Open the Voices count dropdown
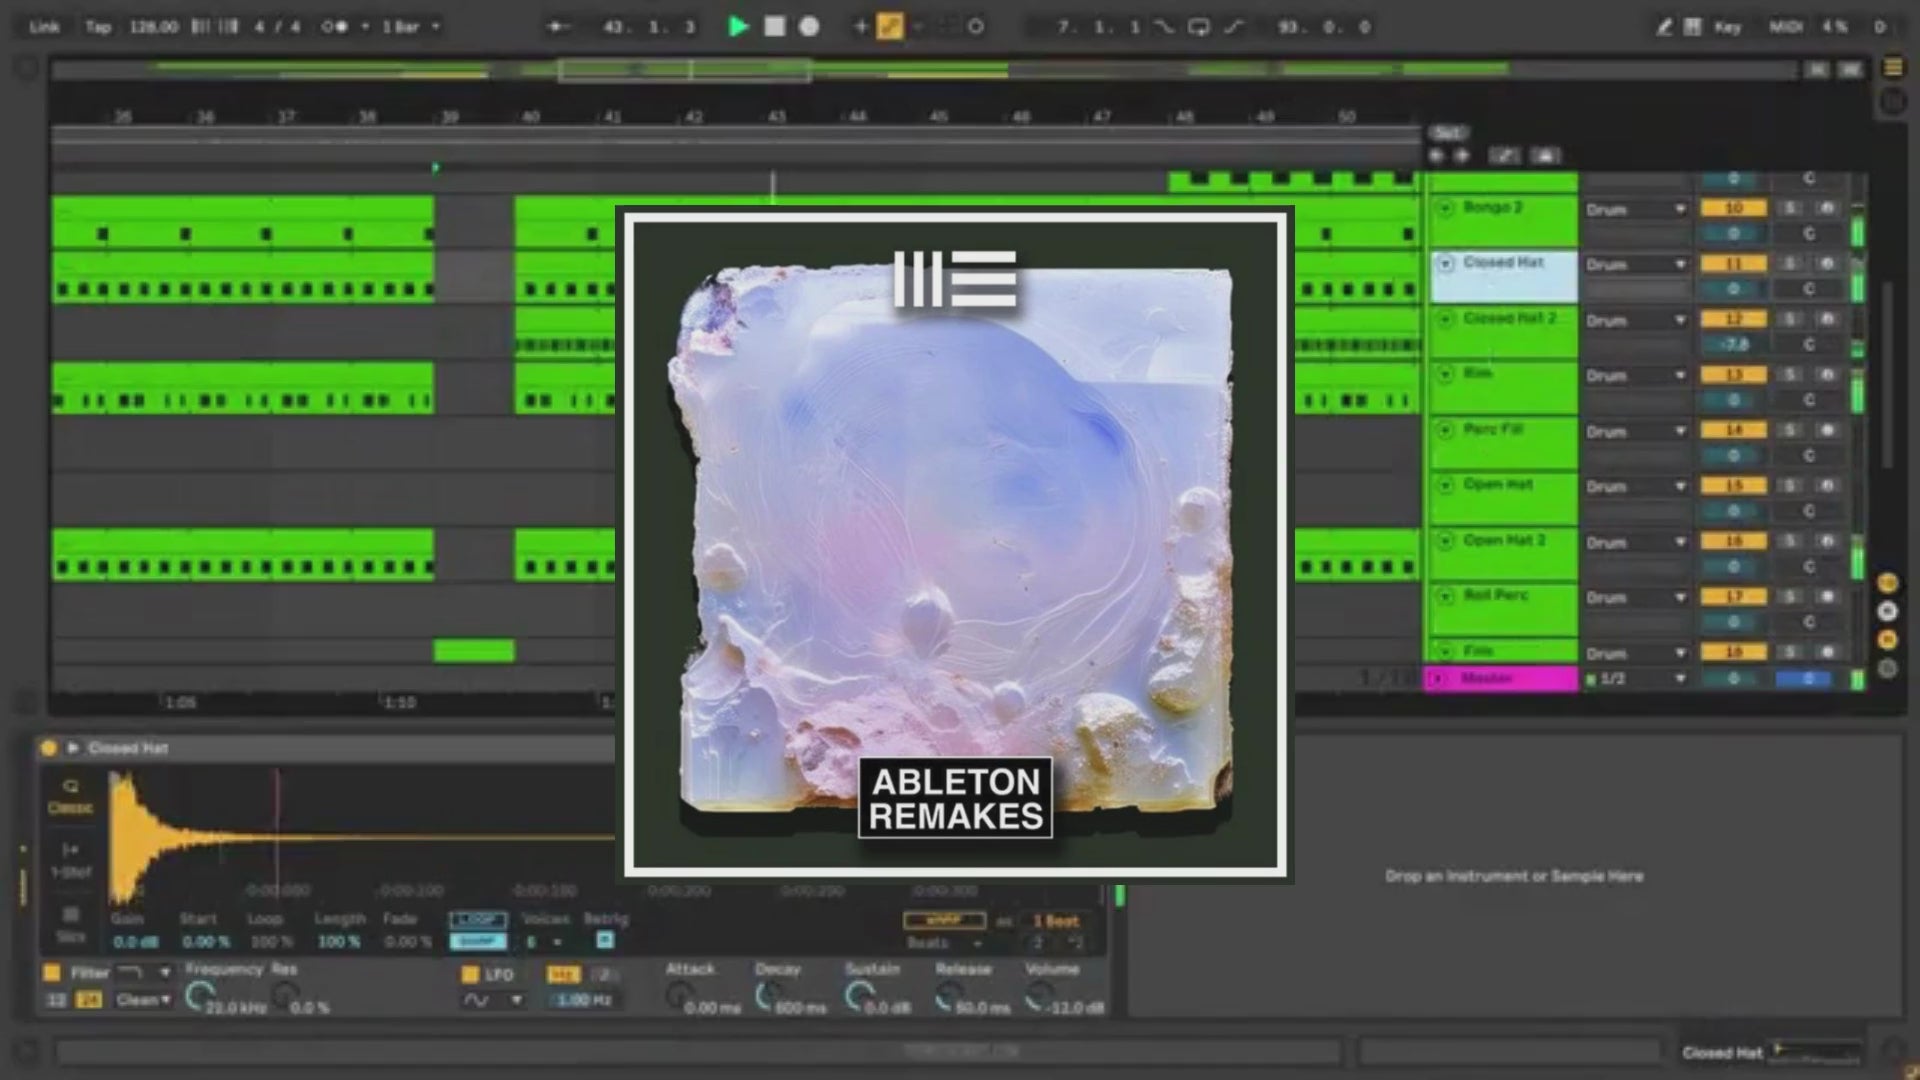Viewport: 1920px width, 1080px height. 543,942
